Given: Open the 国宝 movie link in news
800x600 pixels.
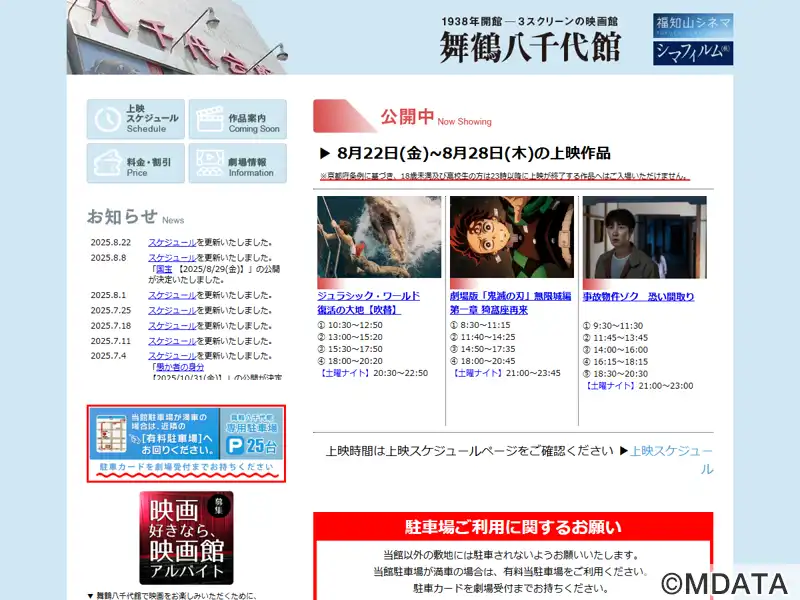Looking at the screenshot, I should click(164, 269).
